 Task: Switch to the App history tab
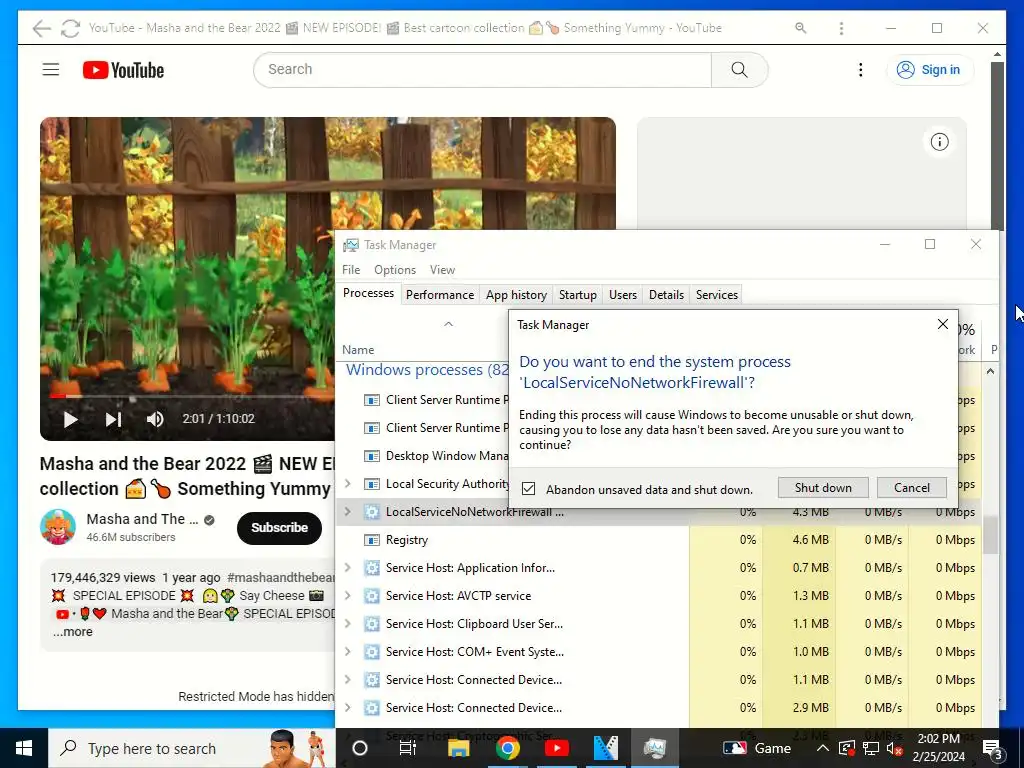[x=516, y=295]
